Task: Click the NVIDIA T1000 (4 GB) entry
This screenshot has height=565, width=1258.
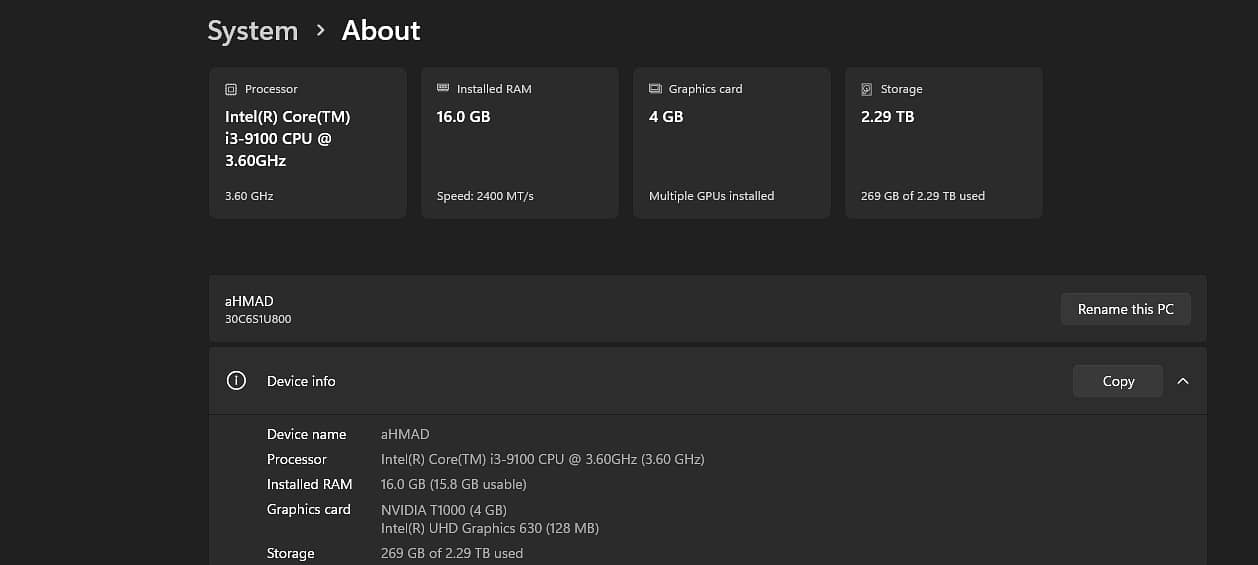Action: tap(444, 510)
